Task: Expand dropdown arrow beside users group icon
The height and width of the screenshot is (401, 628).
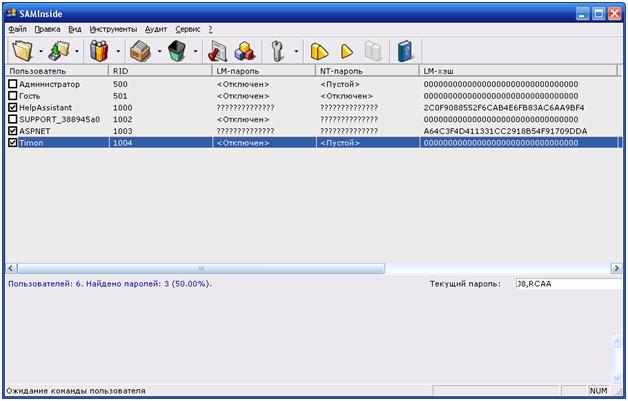Action: coord(118,52)
